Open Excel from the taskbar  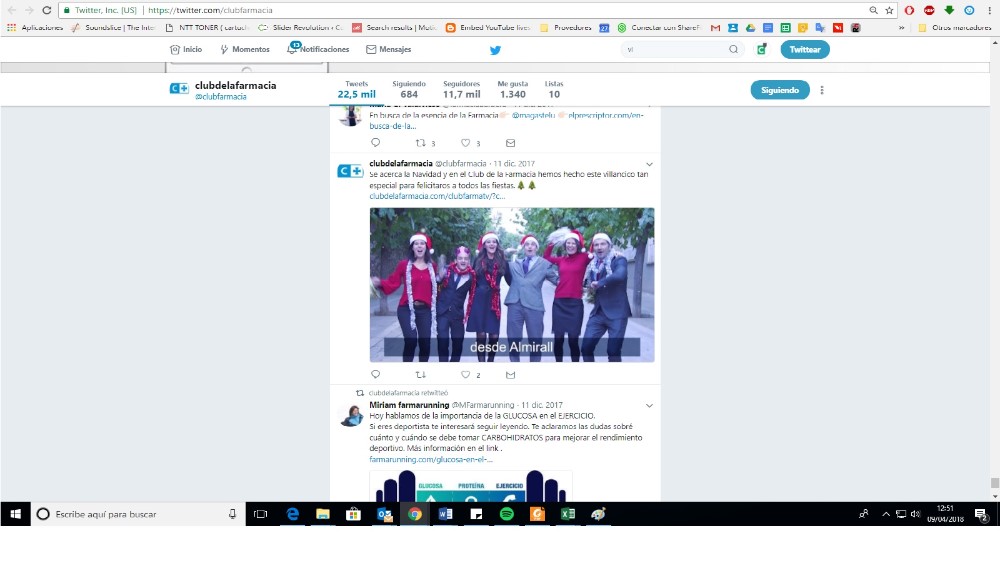pos(568,514)
